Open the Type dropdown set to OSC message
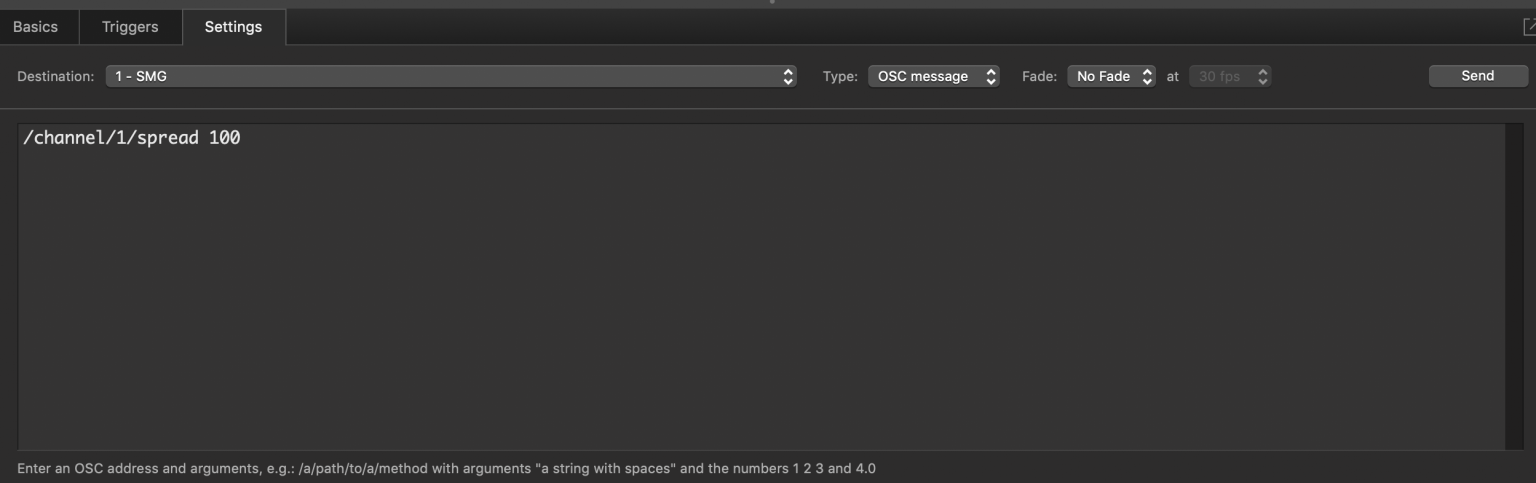This screenshot has height=483, width=1536. pyautogui.click(x=933, y=76)
